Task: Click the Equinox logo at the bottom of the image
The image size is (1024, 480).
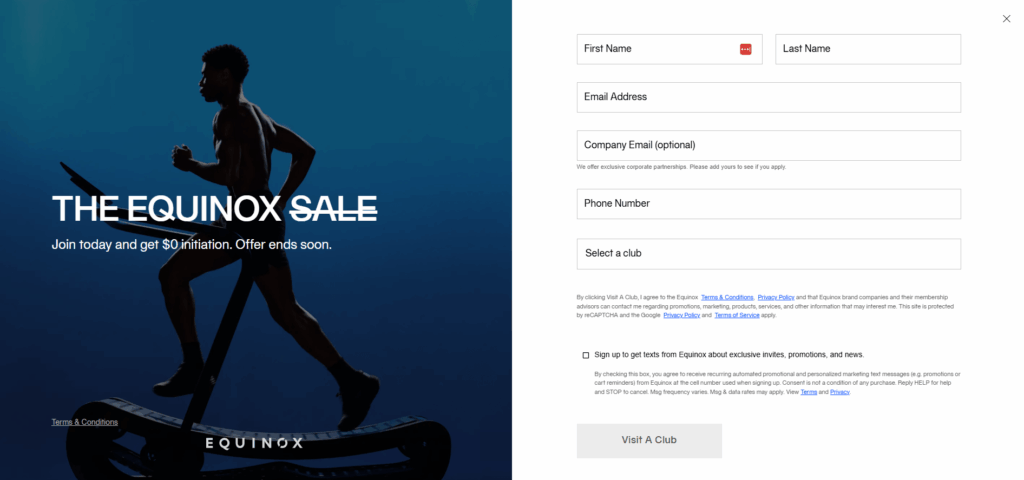Action: tap(255, 443)
